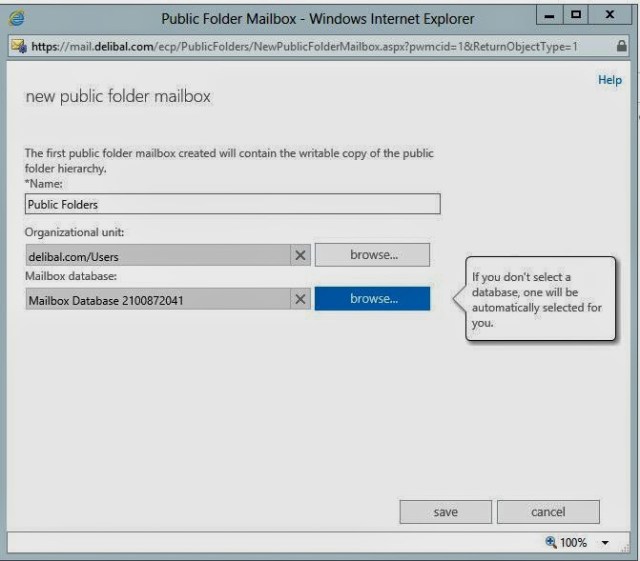Click the Name field containing Public Folders
The image size is (640, 561).
click(x=232, y=204)
